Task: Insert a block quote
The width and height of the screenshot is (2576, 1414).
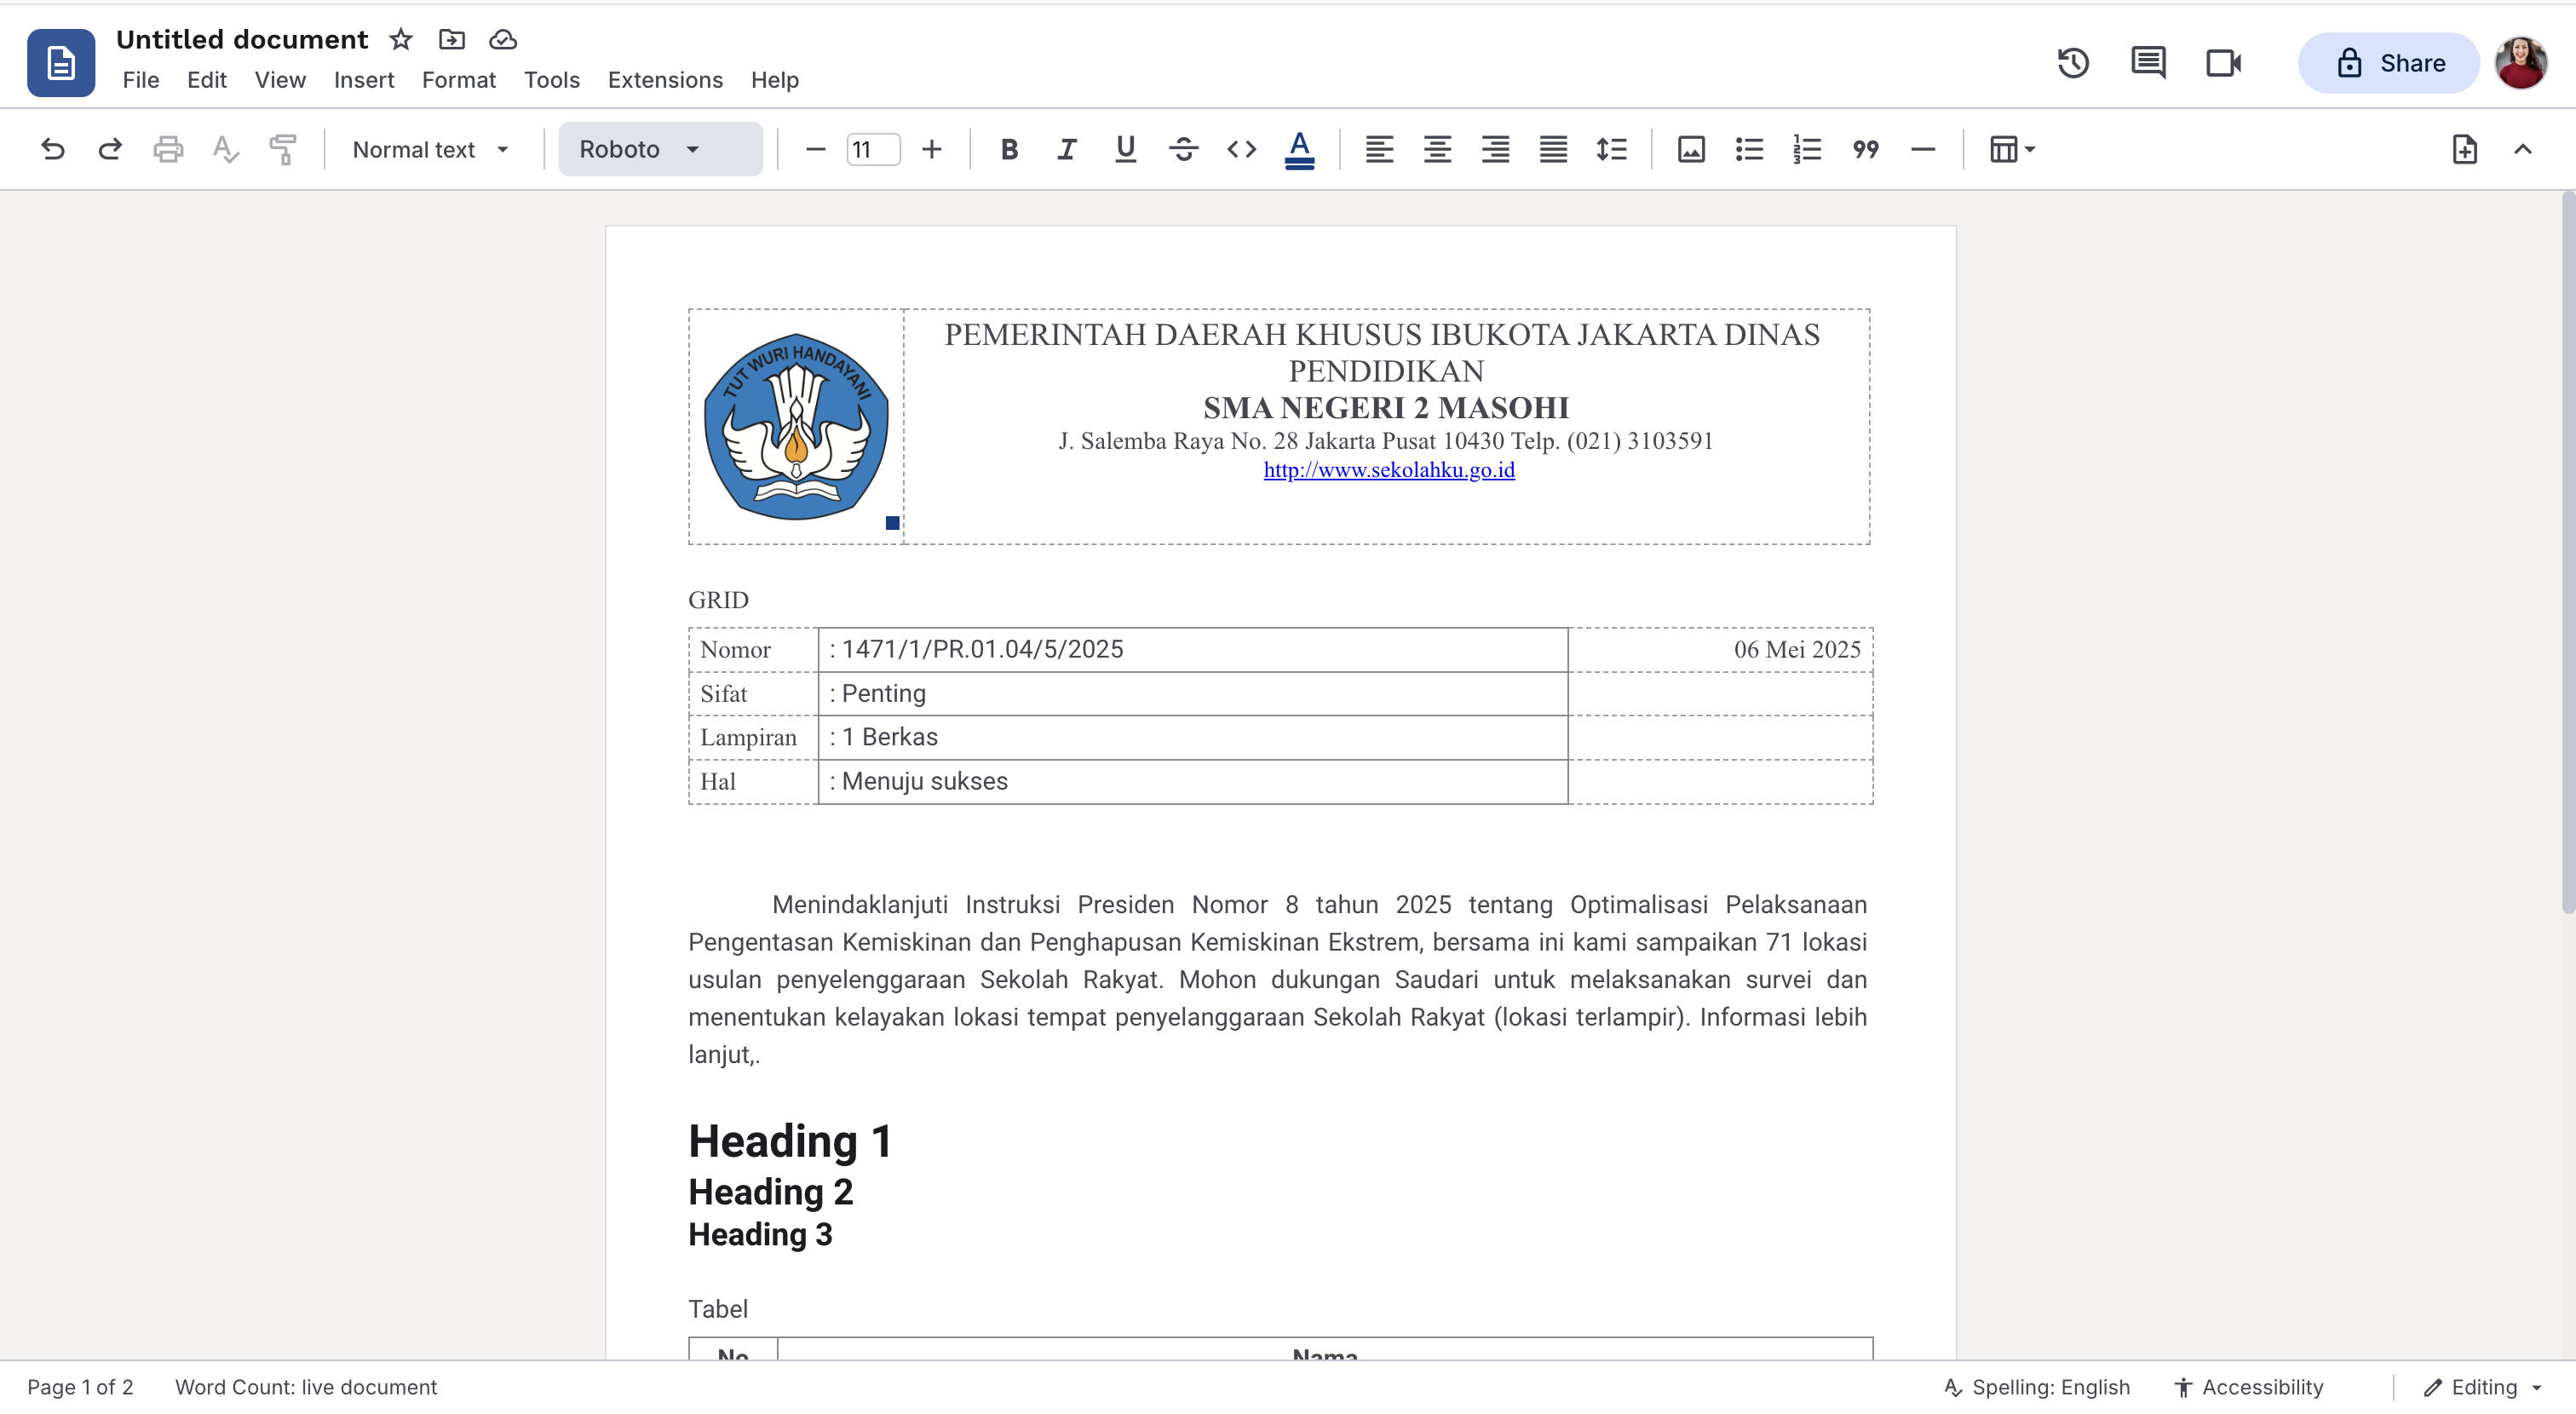Action: pos(1865,150)
